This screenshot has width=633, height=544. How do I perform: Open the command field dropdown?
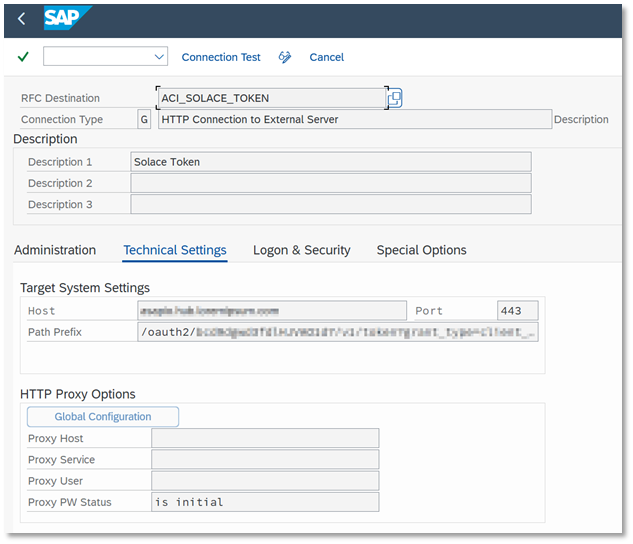[159, 57]
